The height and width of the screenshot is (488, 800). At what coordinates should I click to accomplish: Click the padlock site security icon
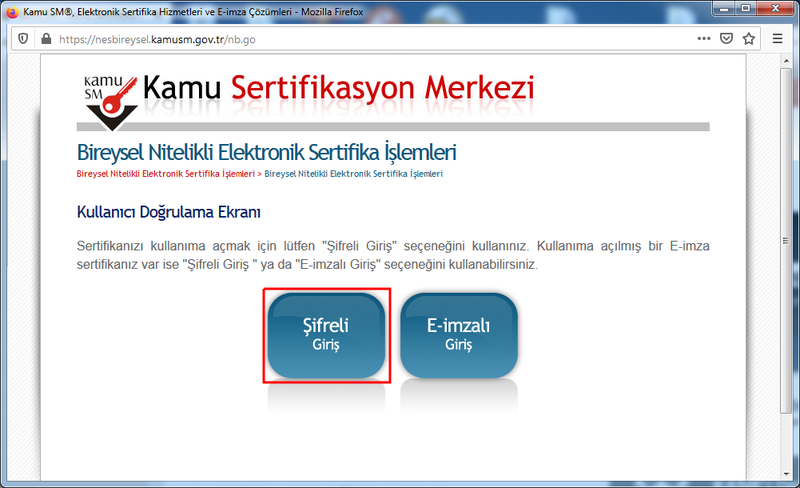point(44,39)
